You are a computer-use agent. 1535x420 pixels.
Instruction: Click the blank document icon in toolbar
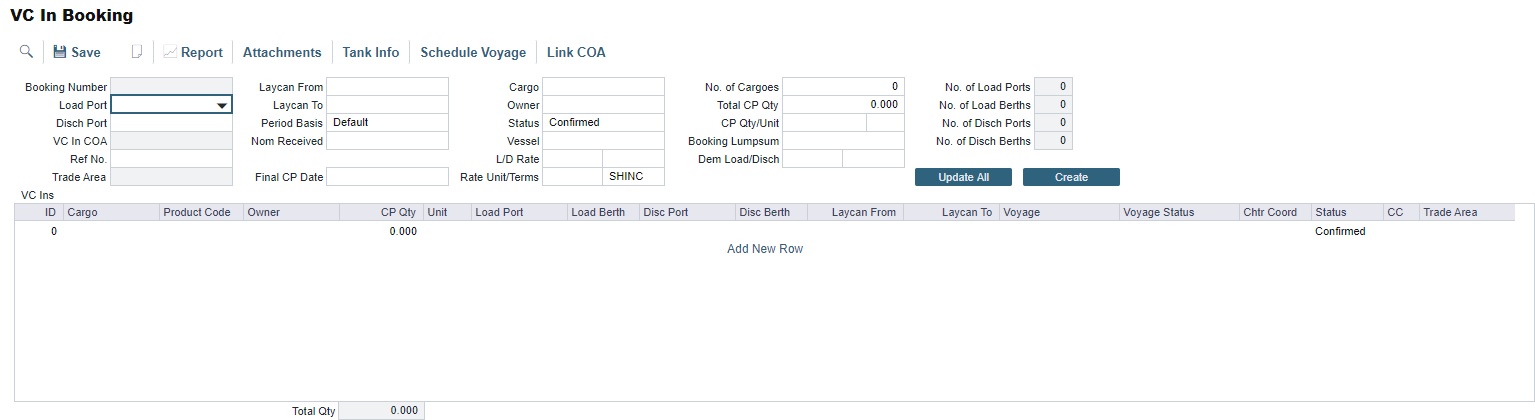point(137,52)
